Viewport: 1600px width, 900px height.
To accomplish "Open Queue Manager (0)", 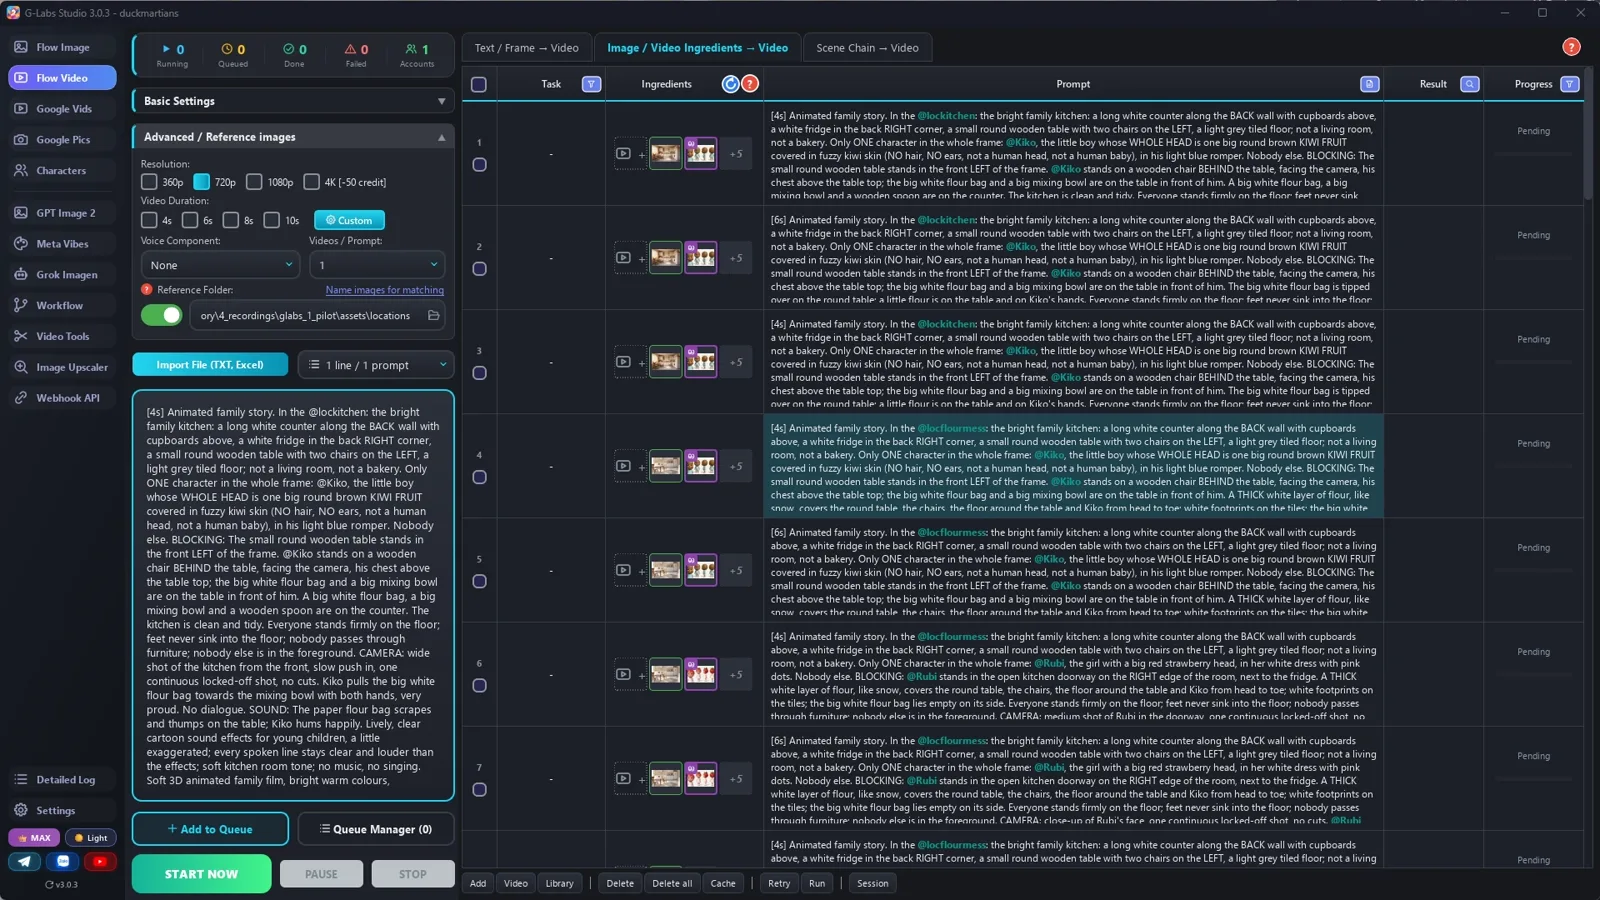I will 376,829.
